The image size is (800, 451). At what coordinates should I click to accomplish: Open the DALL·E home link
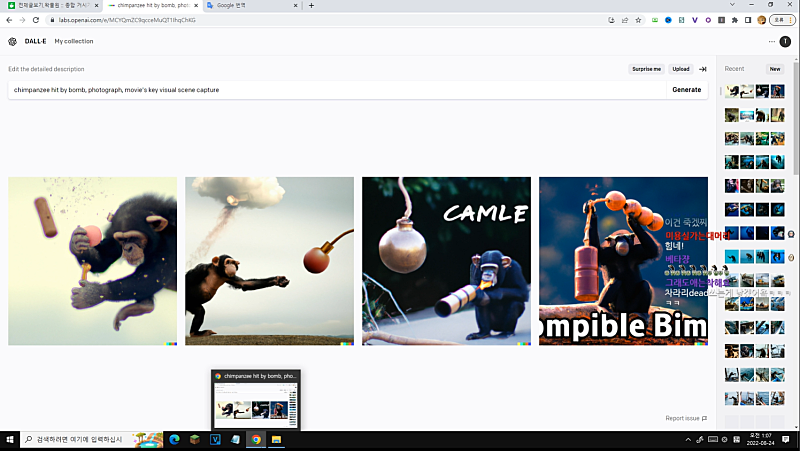[35, 41]
